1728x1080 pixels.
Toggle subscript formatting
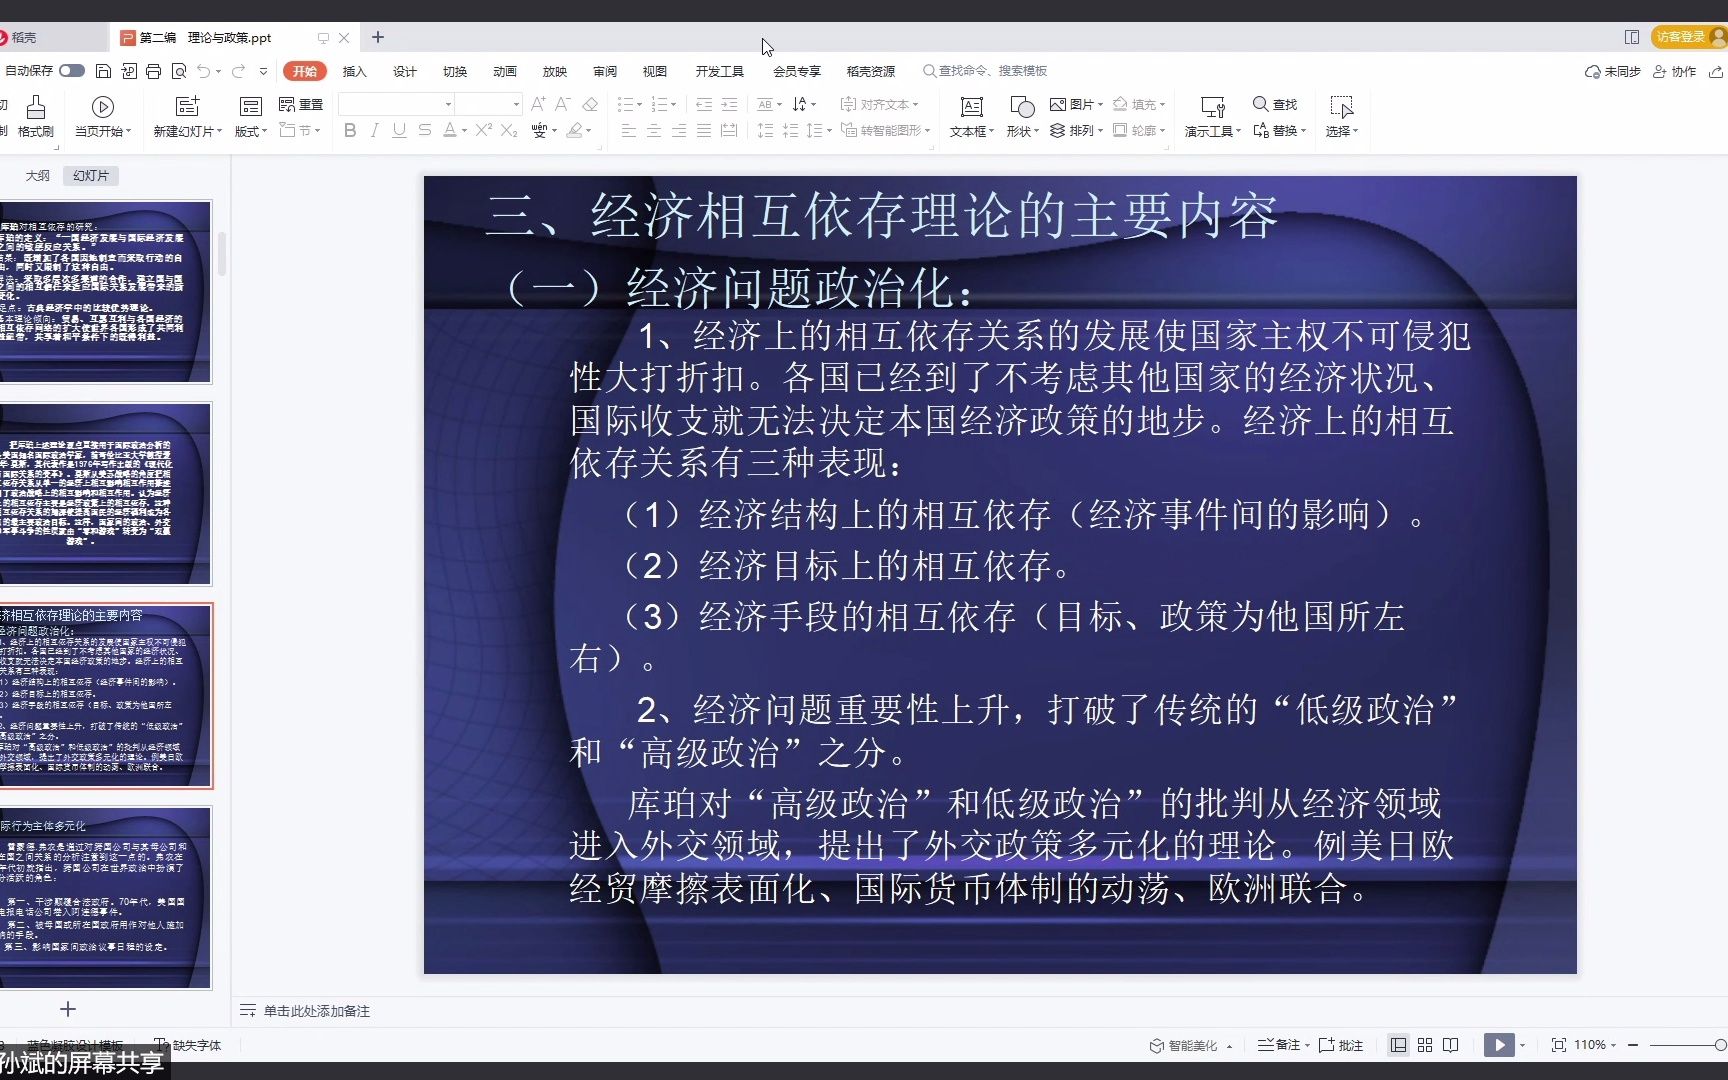click(509, 130)
